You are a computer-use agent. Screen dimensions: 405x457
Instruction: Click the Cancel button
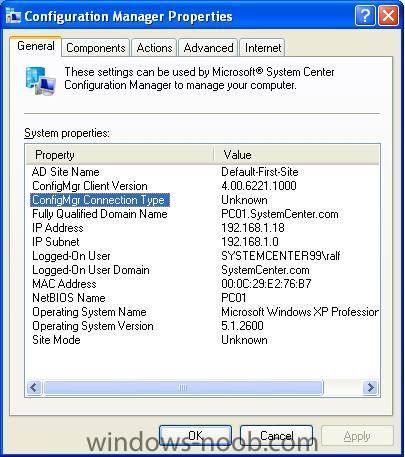click(277, 435)
